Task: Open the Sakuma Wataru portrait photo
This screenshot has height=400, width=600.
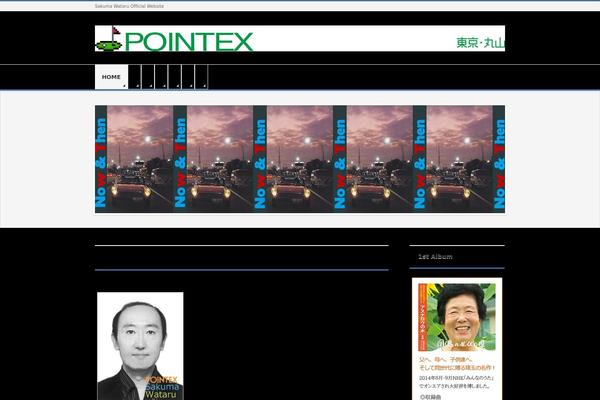Action: (x=140, y=346)
